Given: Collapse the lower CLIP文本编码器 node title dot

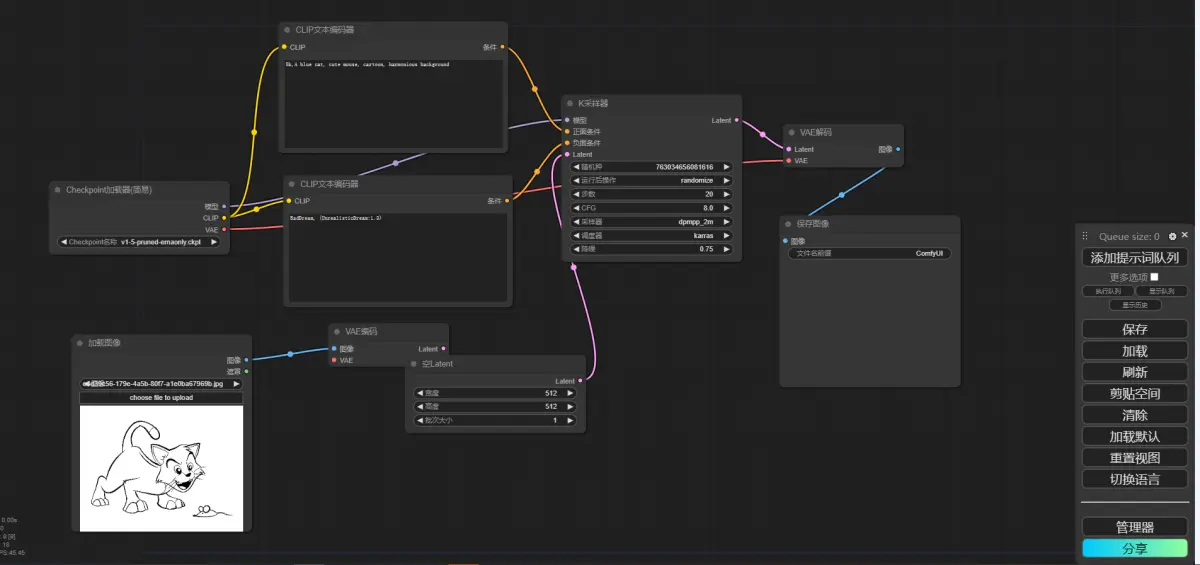Looking at the screenshot, I should [292, 184].
